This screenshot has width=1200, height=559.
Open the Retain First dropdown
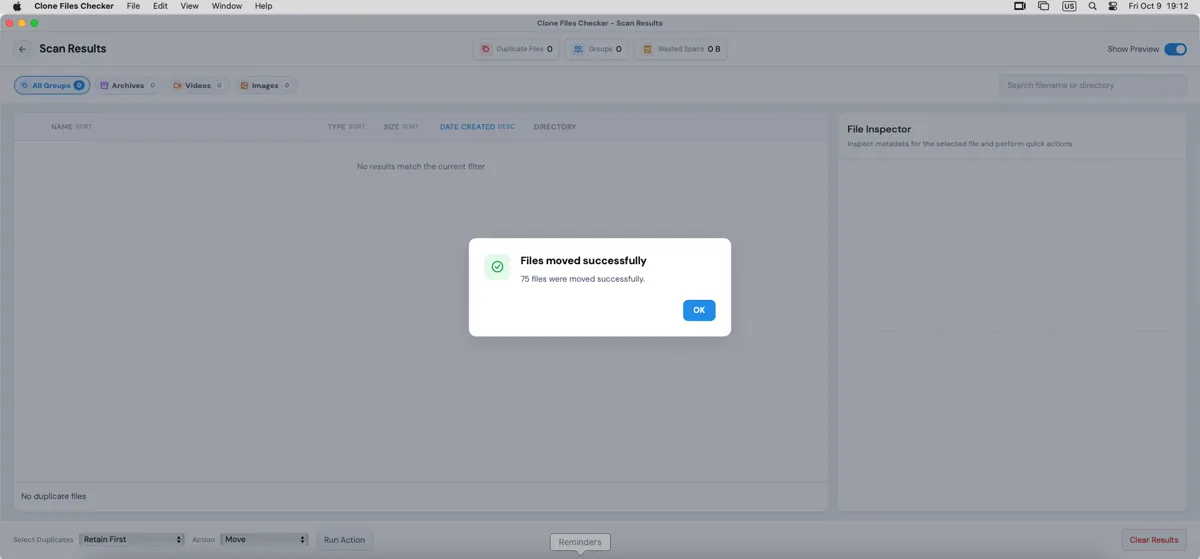(x=132, y=539)
